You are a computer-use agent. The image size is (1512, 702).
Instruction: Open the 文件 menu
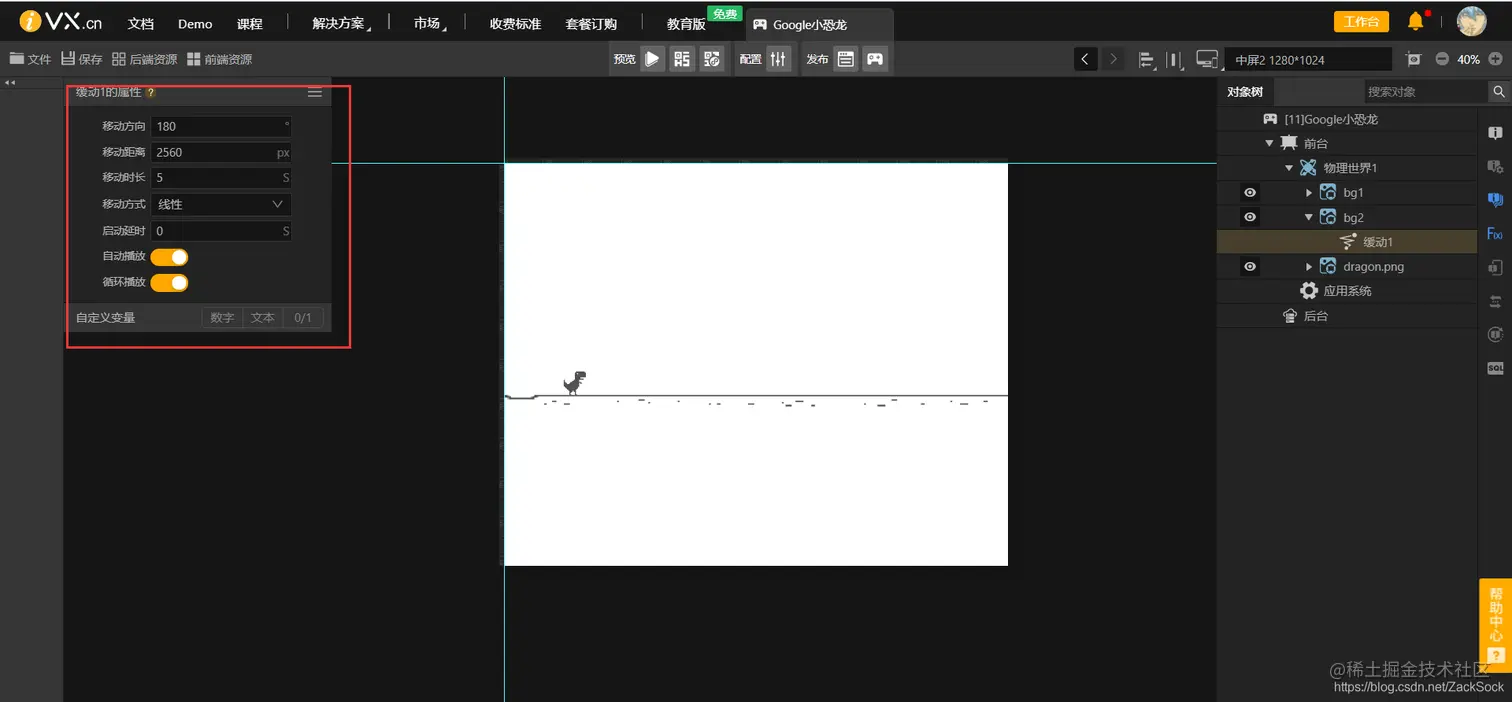coord(30,59)
